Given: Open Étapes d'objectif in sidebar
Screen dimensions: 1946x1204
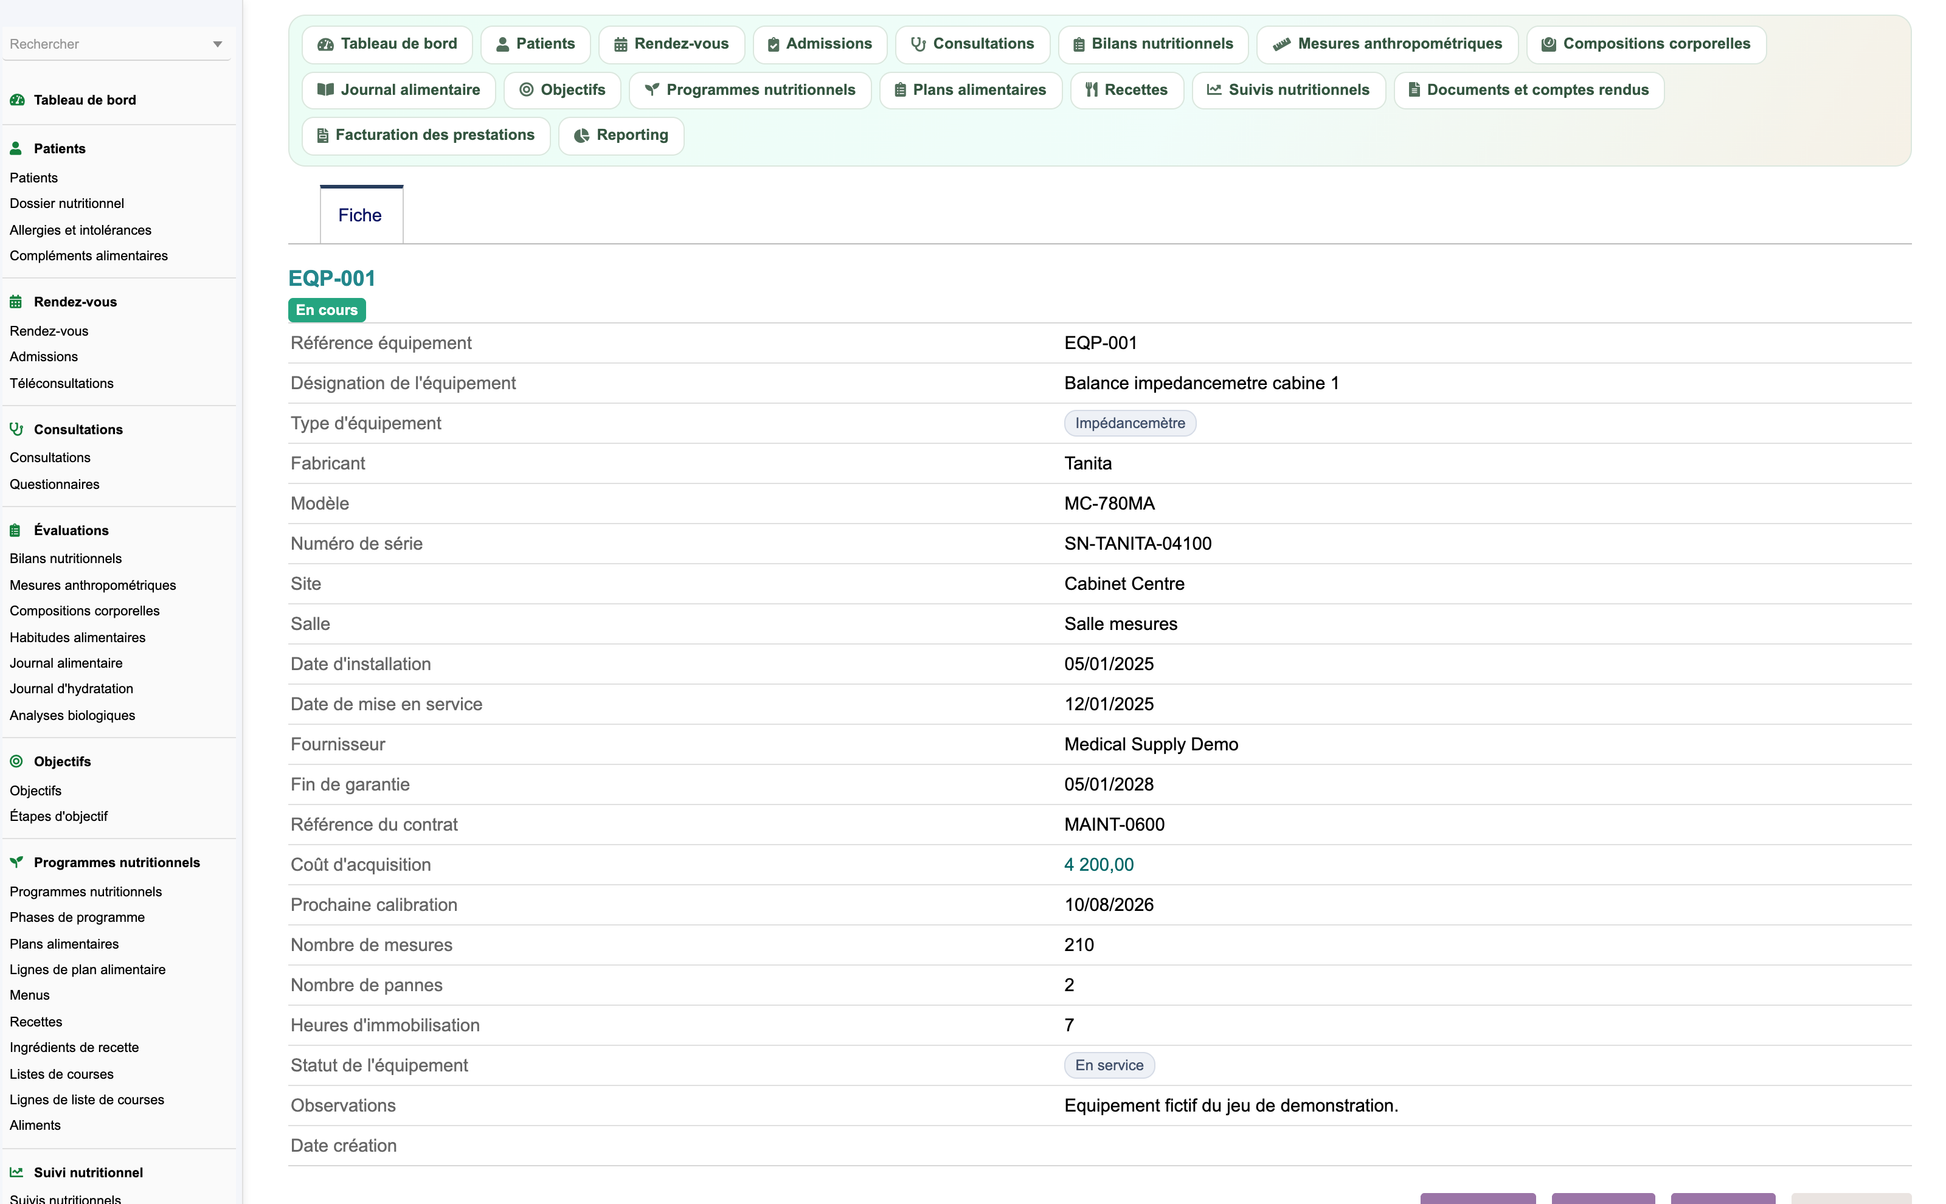Looking at the screenshot, I should (x=59, y=817).
